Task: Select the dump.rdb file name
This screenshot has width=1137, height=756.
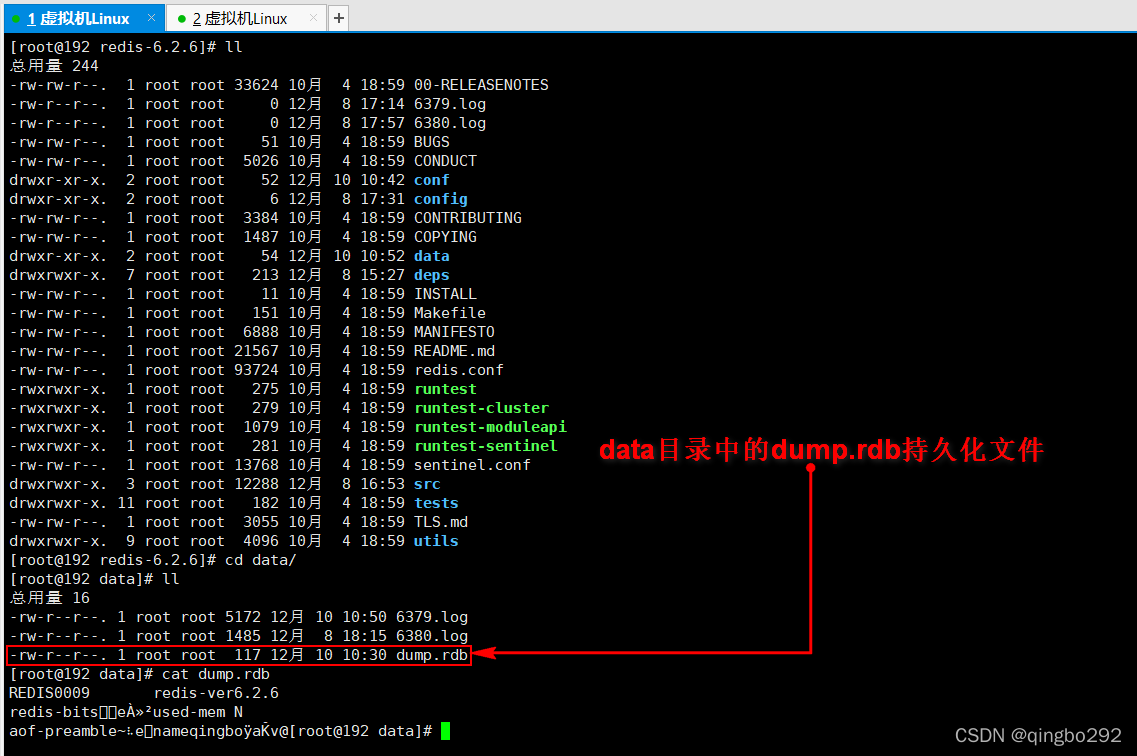Action: 431,655
